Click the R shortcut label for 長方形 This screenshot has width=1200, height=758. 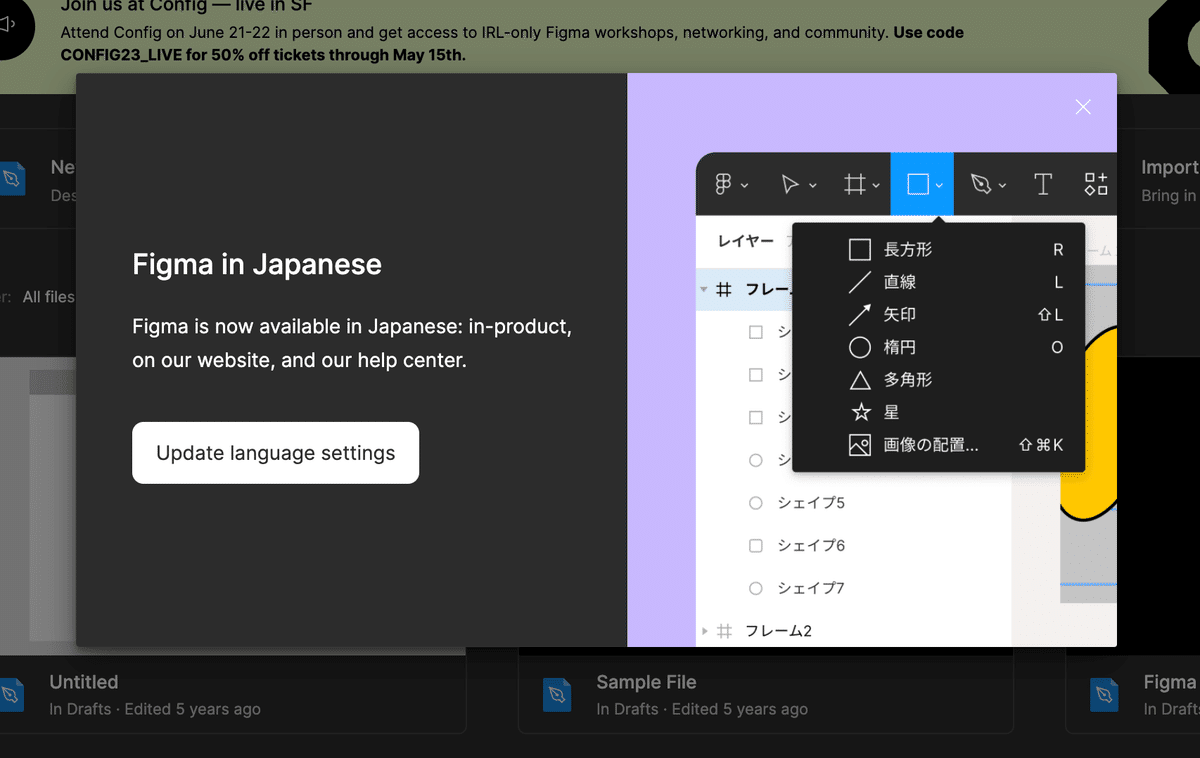pos(1058,250)
